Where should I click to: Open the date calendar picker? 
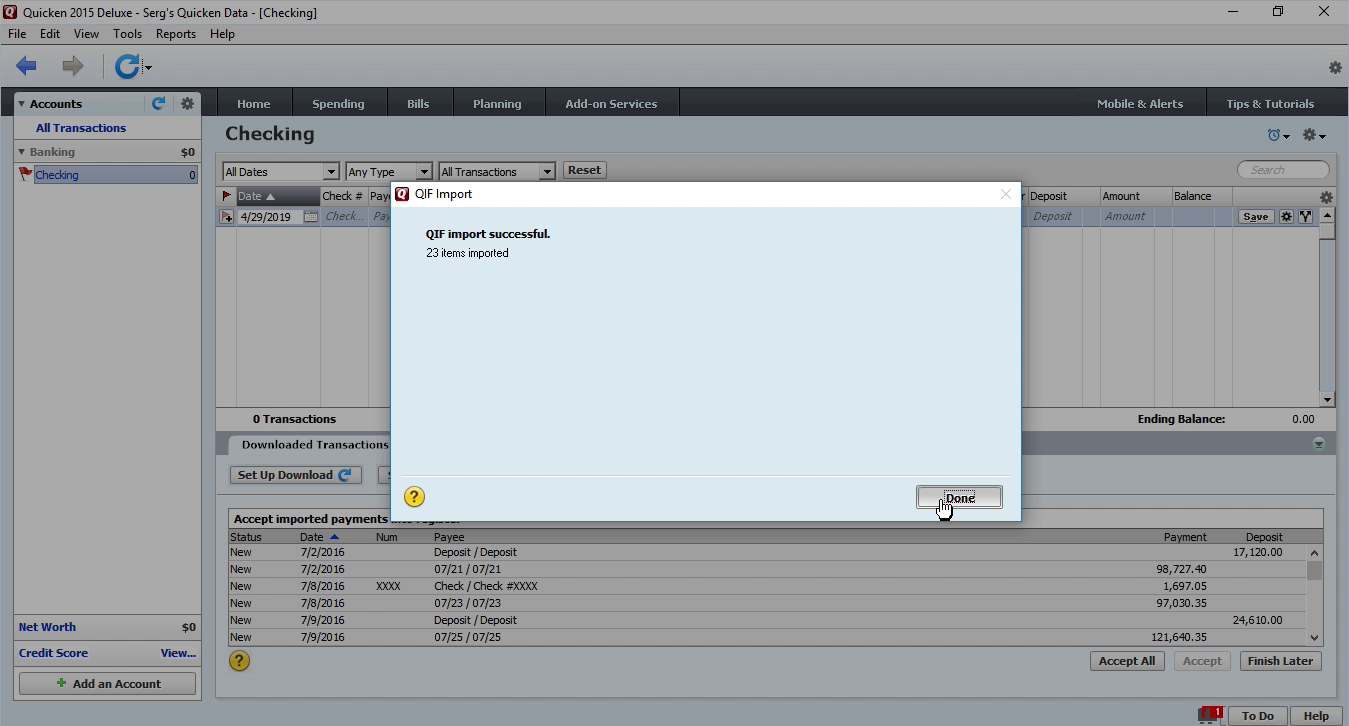coord(311,216)
